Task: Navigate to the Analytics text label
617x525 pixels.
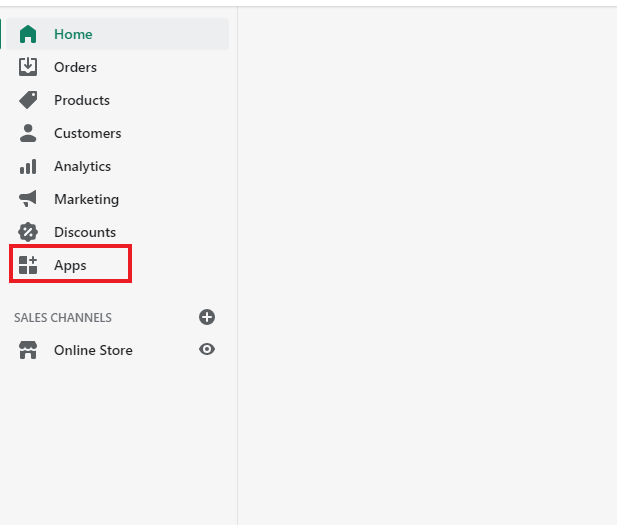Action: pyautogui.click(x=82, y=166)
